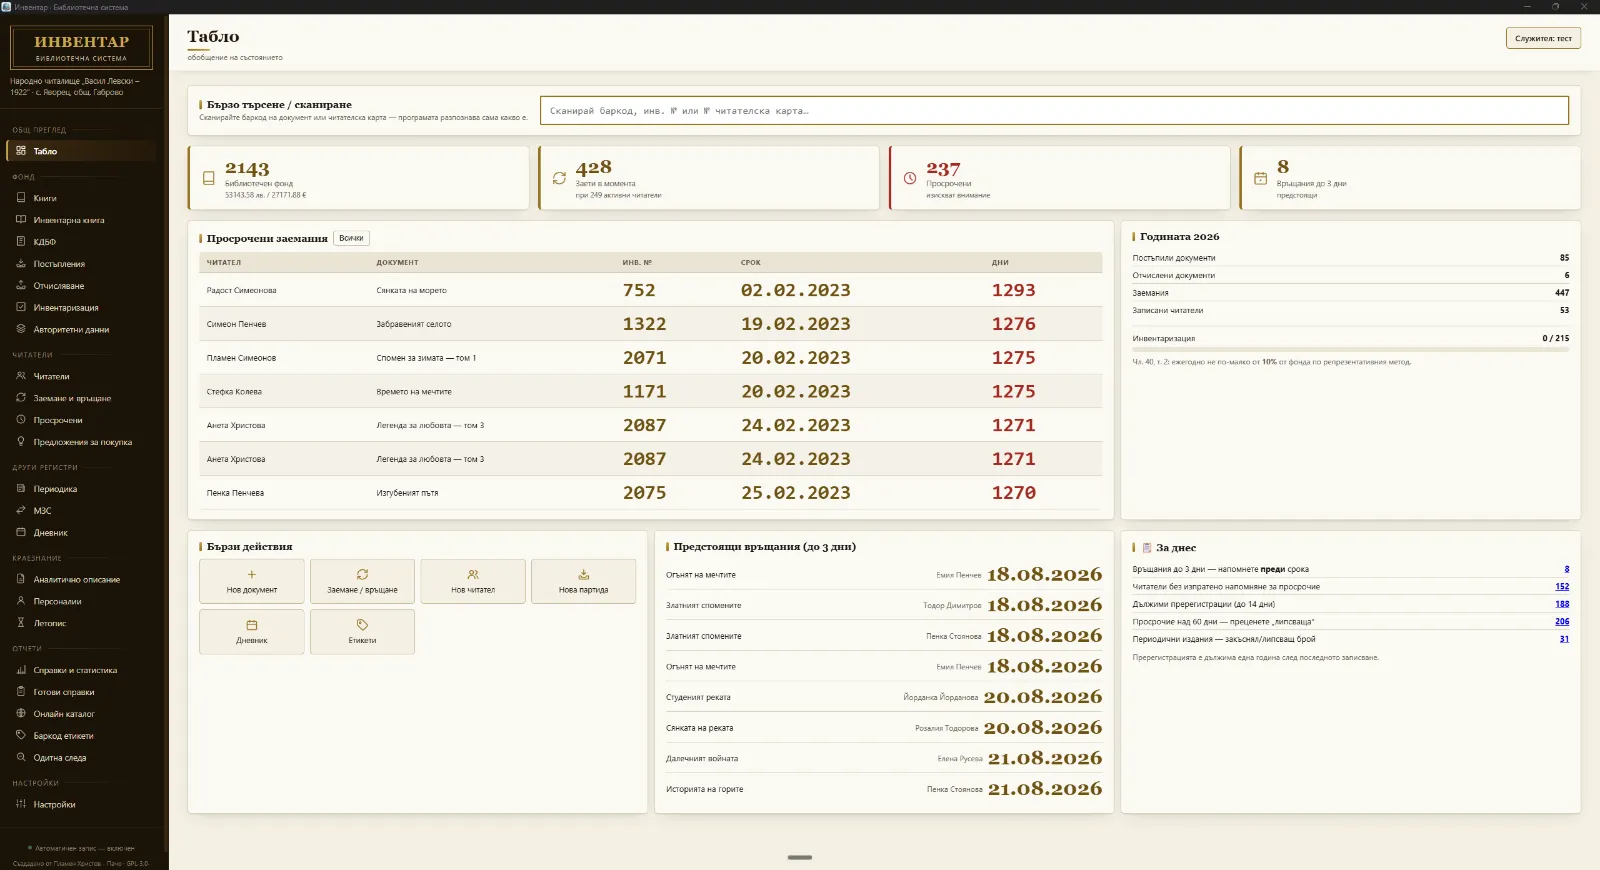Click the book icon on the 2143 fund card
This screenshot has height=870, width=1600.
coord(209,178)
